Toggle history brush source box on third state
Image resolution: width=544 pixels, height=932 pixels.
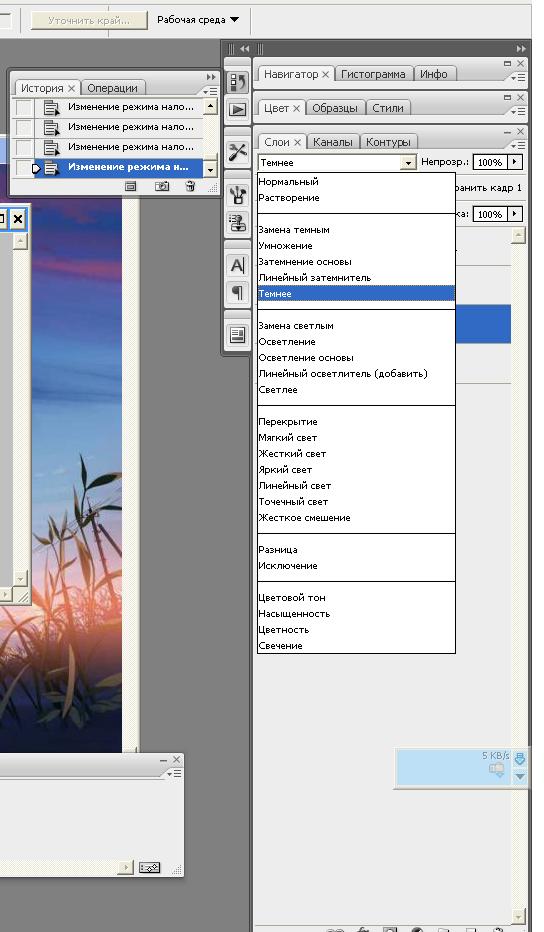23,147
